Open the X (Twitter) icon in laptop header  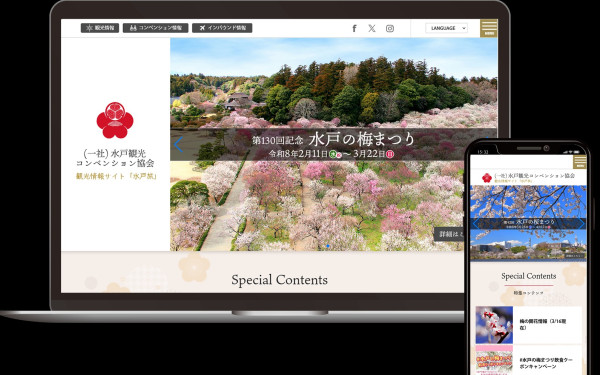tap(372, 28)
